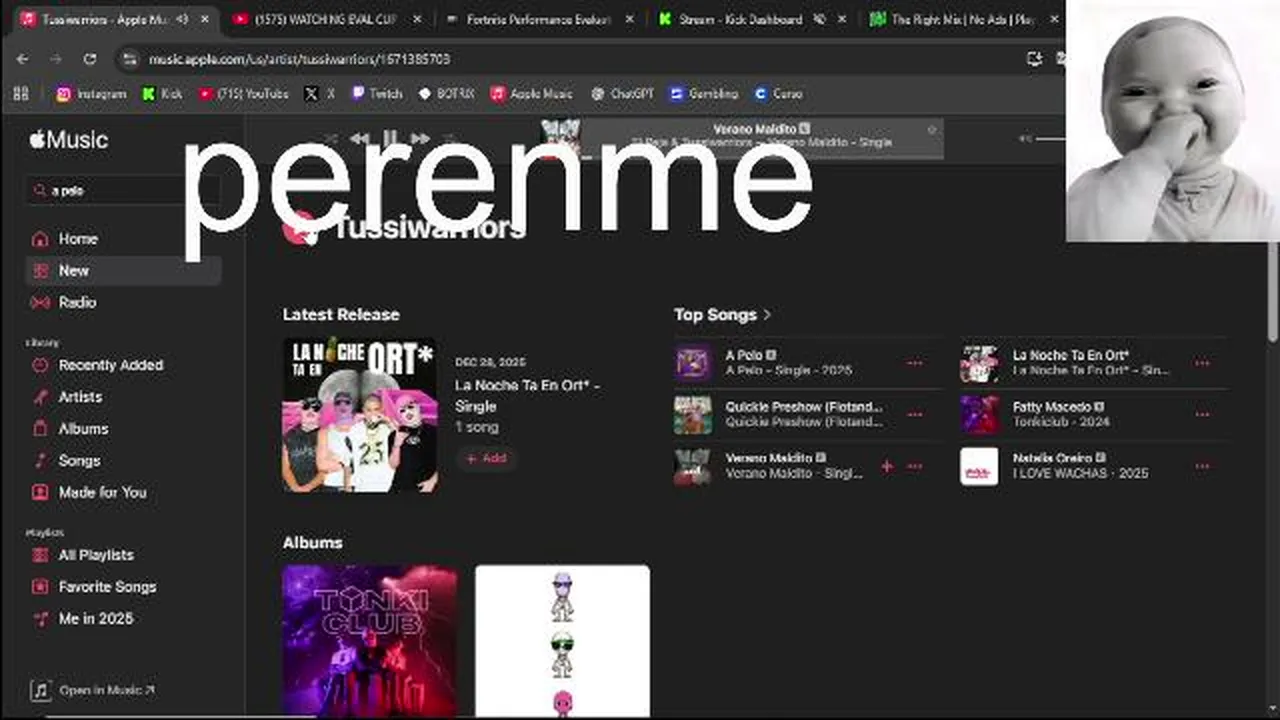Go to previous track
1280x720 pixels.
coord(360,139)
